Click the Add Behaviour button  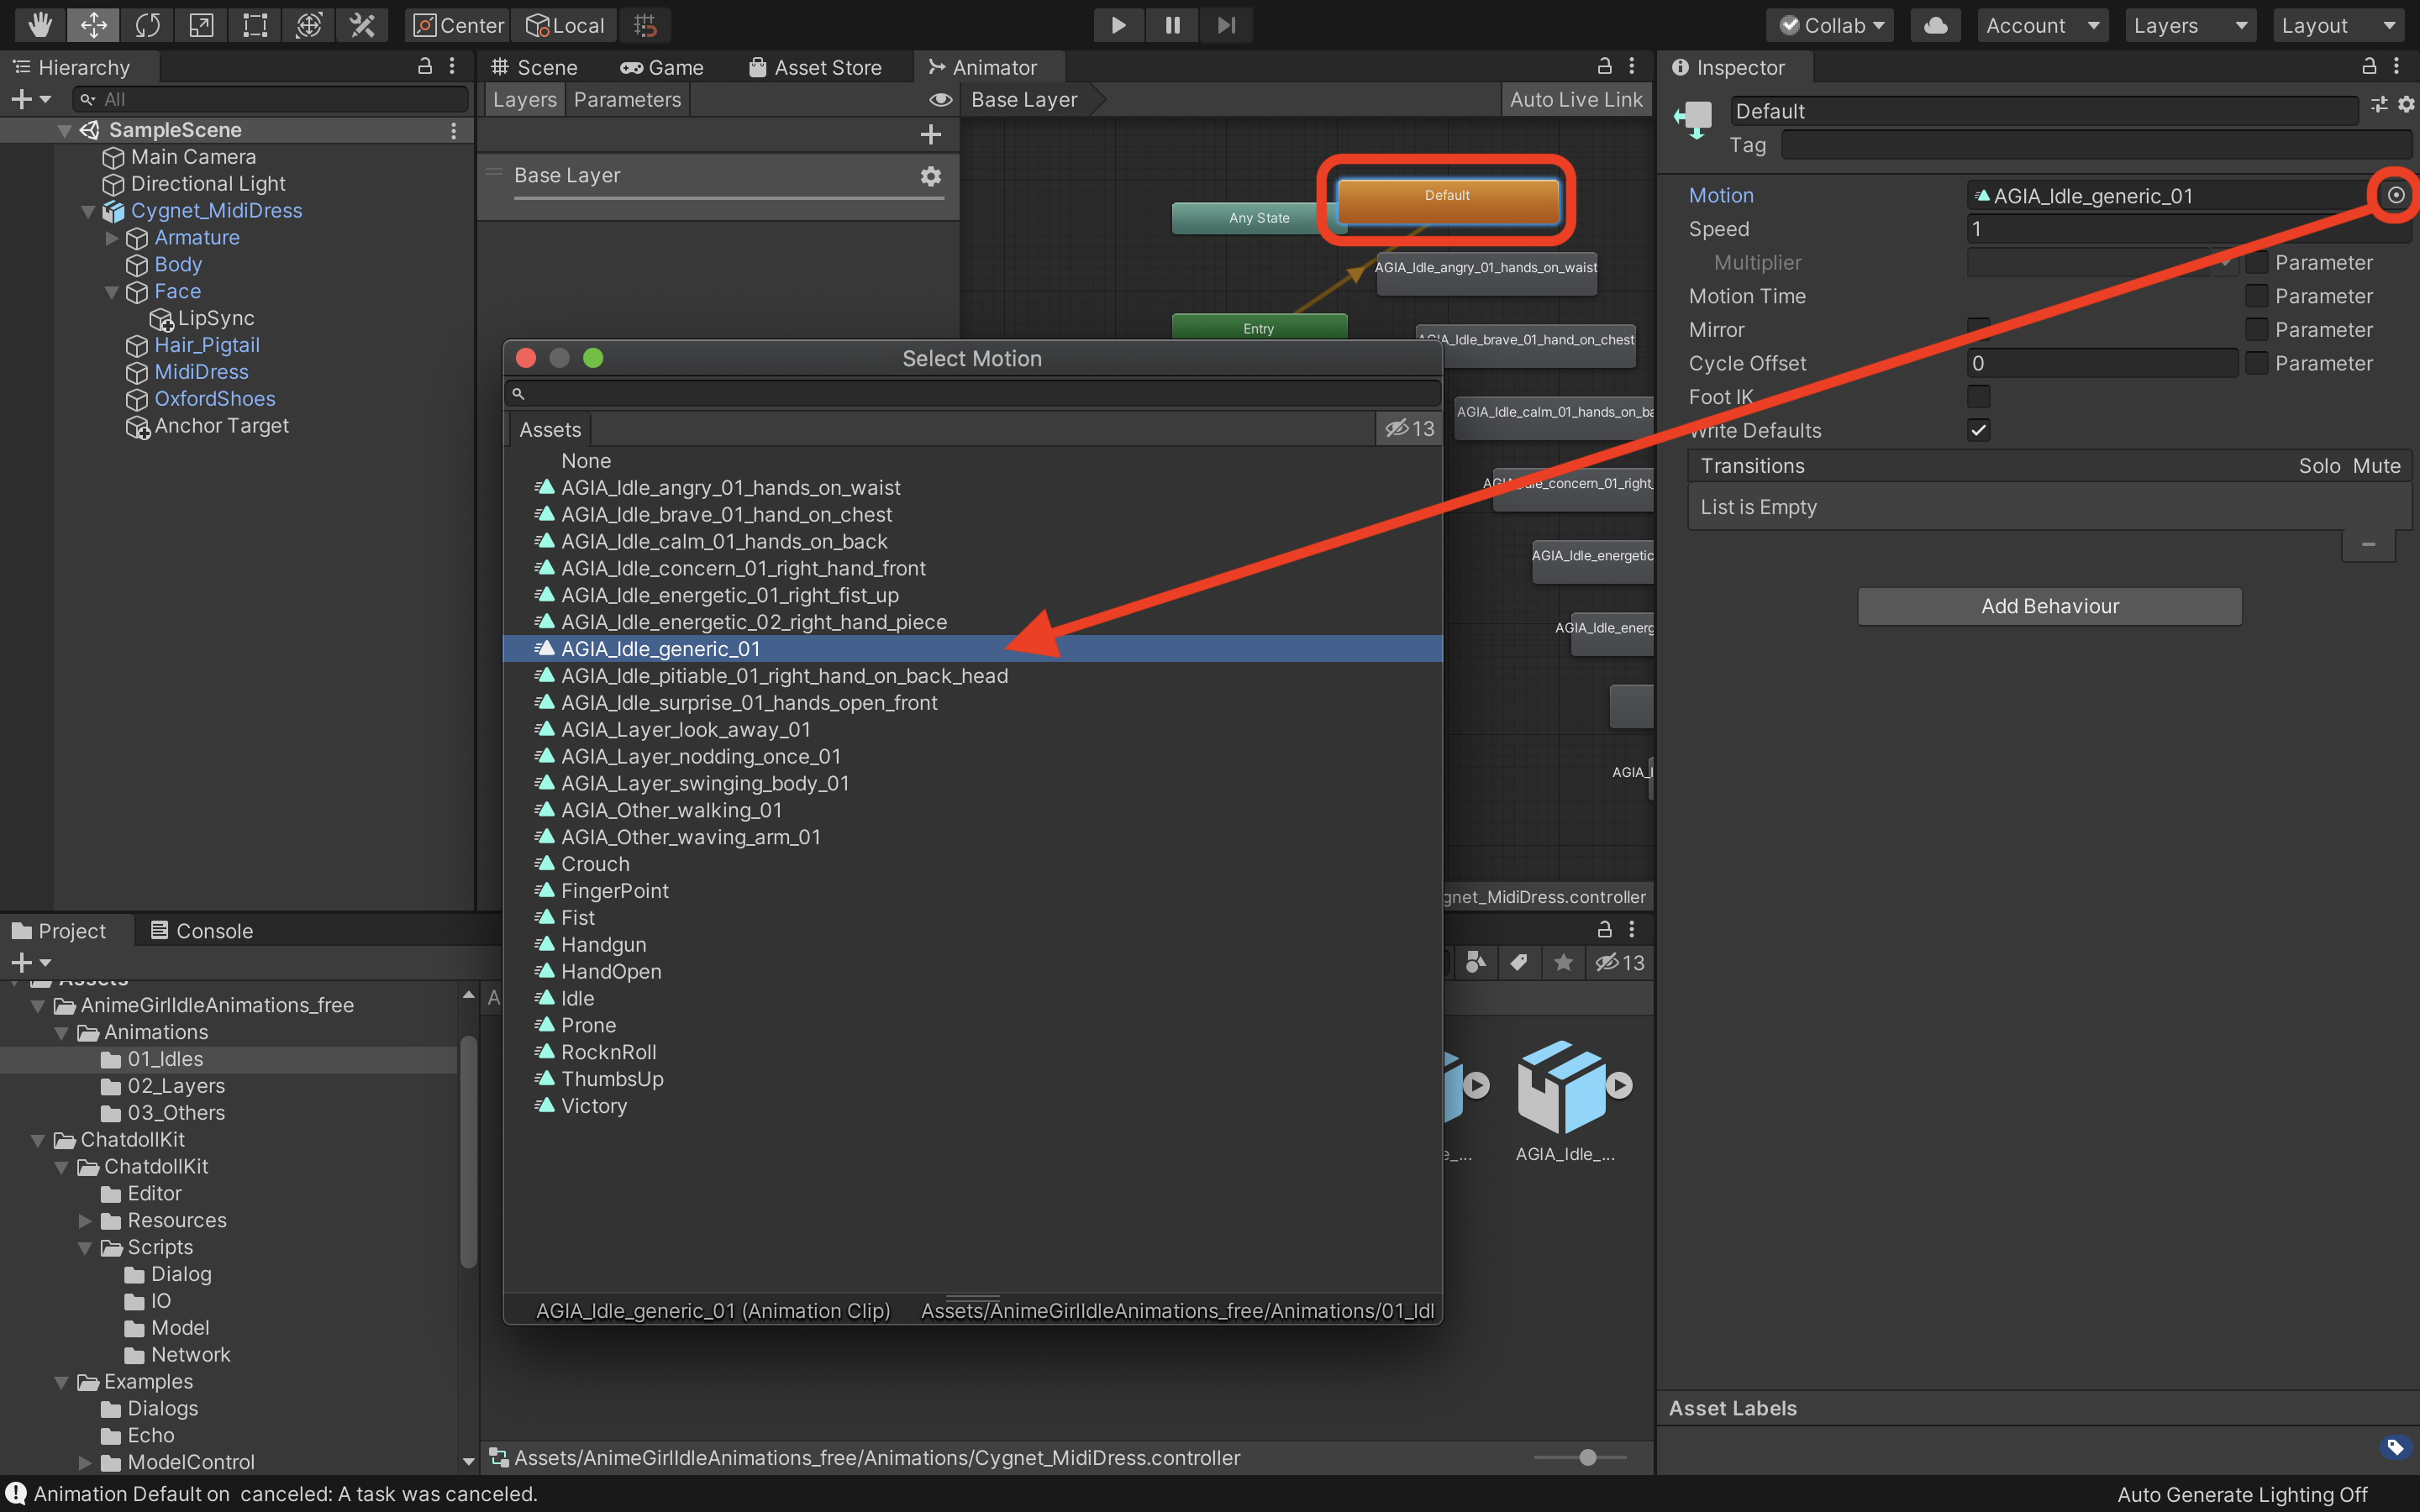click(x=2049, y=606)
